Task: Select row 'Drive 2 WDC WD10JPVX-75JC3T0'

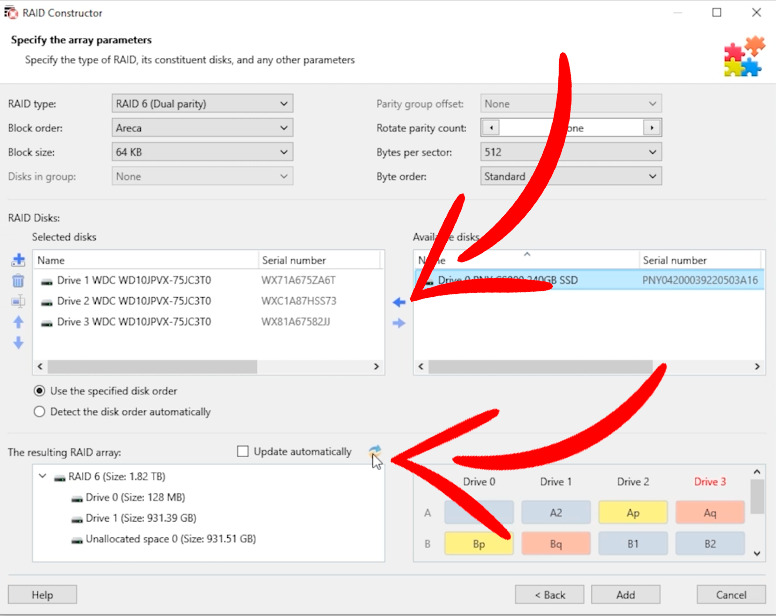Action: pyautogui.click(x=208, y=301)
